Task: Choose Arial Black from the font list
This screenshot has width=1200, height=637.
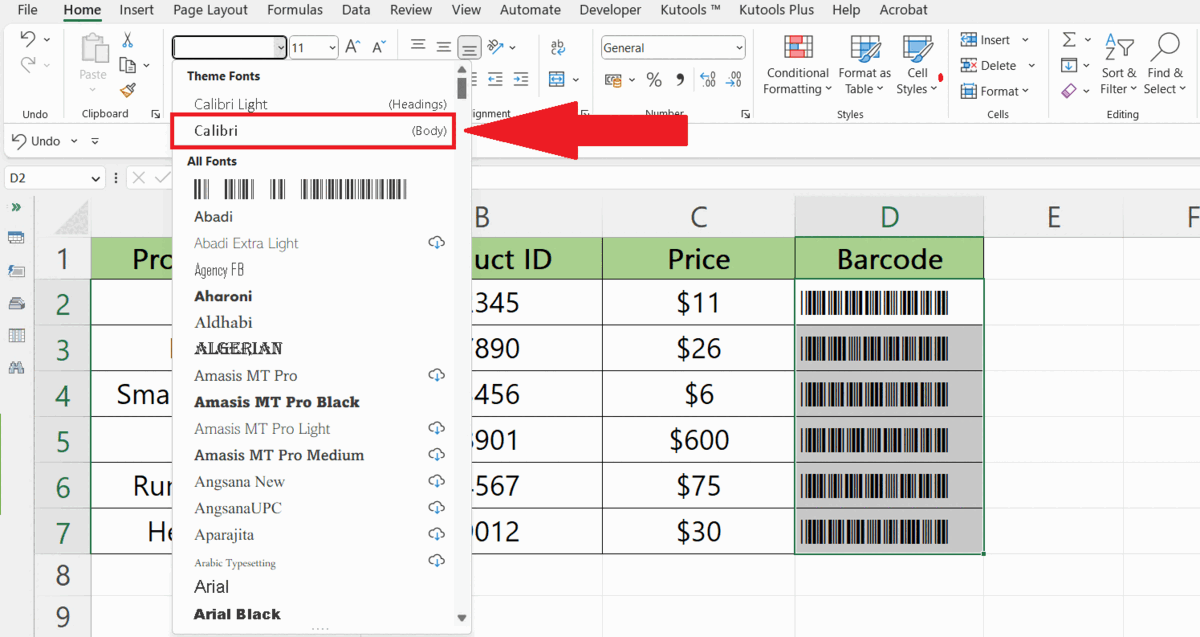Action: (239, 614)
